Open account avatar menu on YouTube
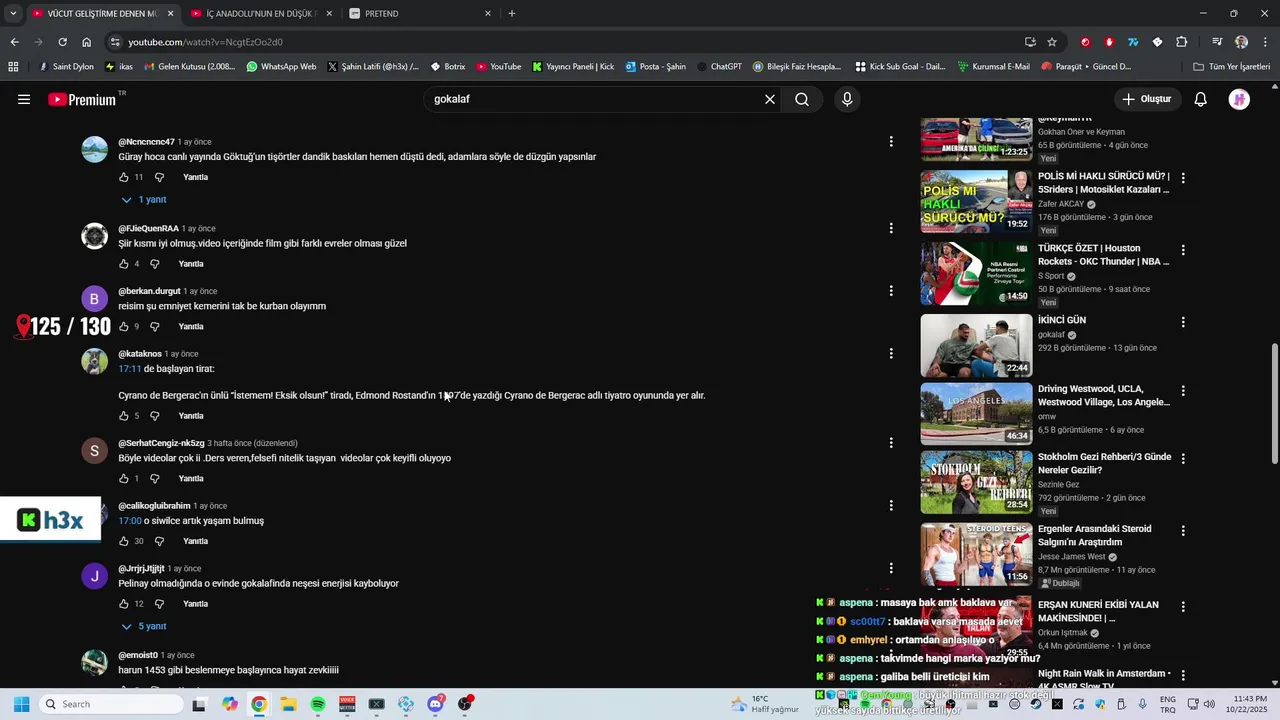 [x=1239, y=99]
